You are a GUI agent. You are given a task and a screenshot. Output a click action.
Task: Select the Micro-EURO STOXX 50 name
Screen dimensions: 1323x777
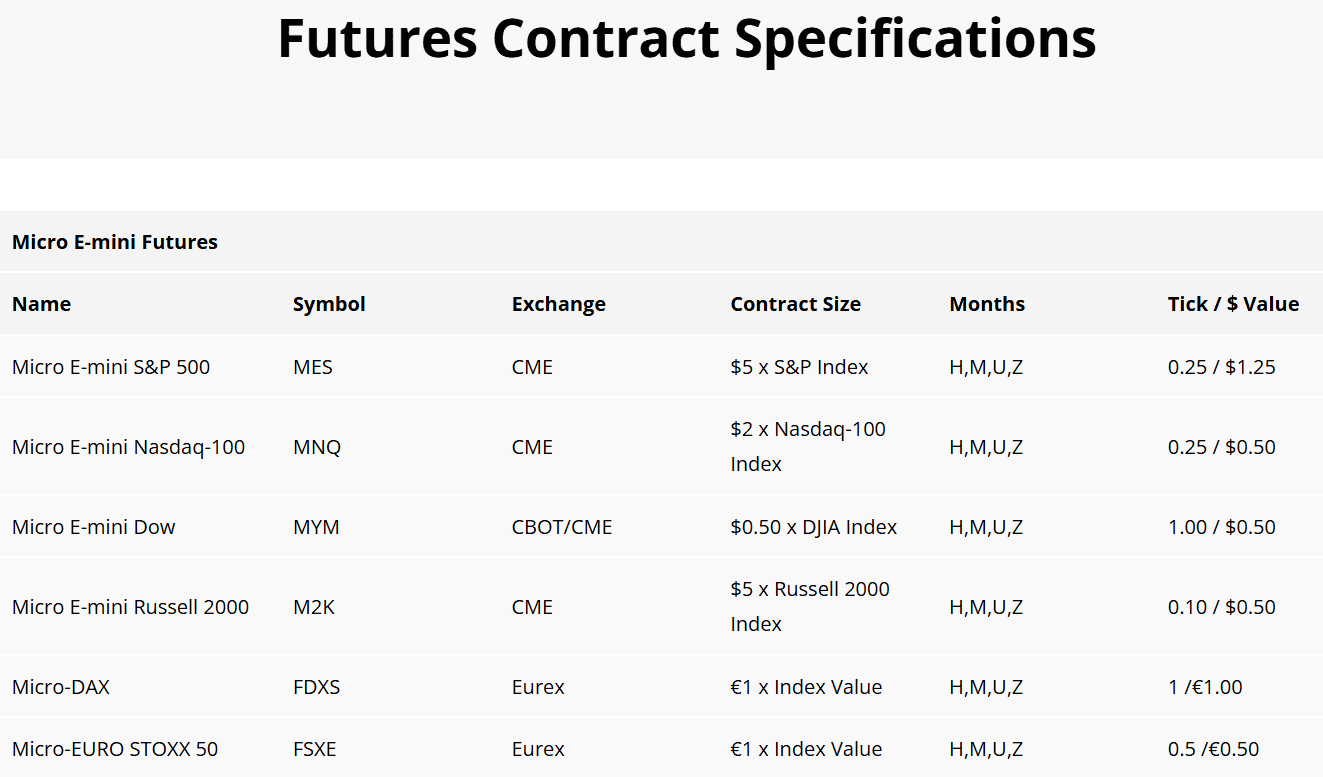115,749
